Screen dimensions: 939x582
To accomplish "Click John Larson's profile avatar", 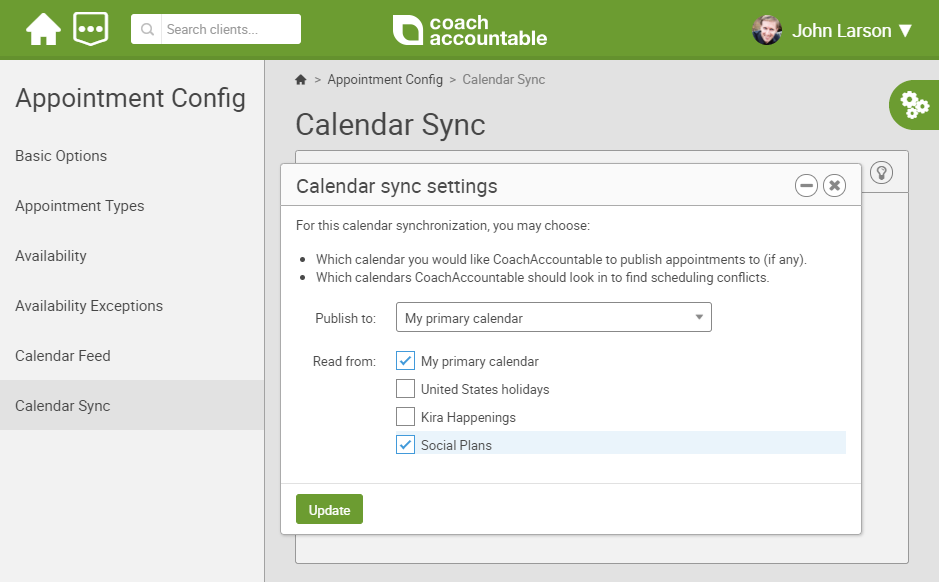I will [767, 30].
